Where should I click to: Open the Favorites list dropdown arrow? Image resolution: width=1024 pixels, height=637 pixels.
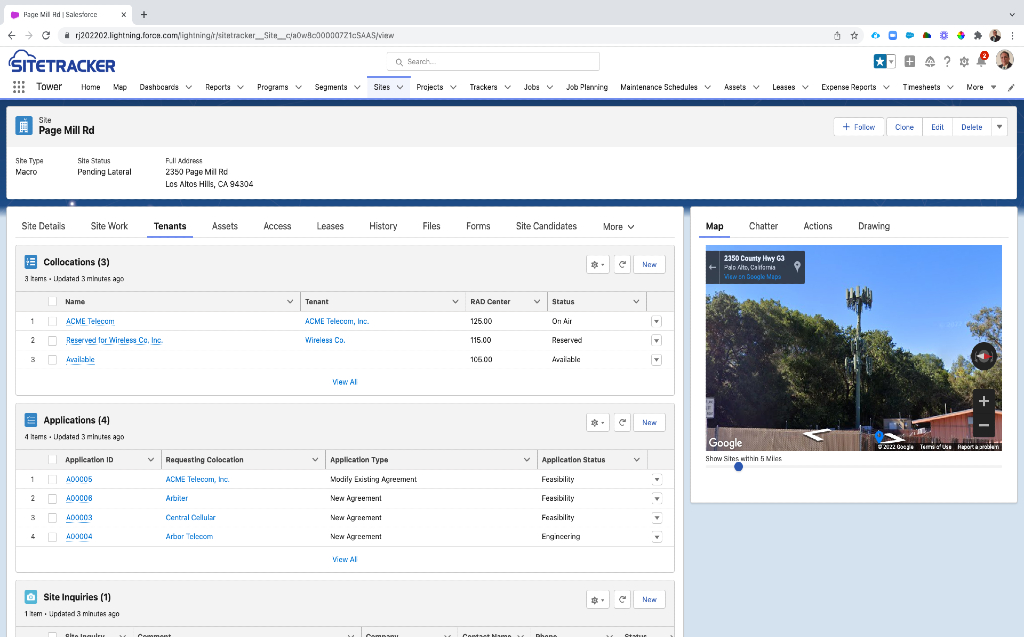pyautogui.click(x=891, y=61)
